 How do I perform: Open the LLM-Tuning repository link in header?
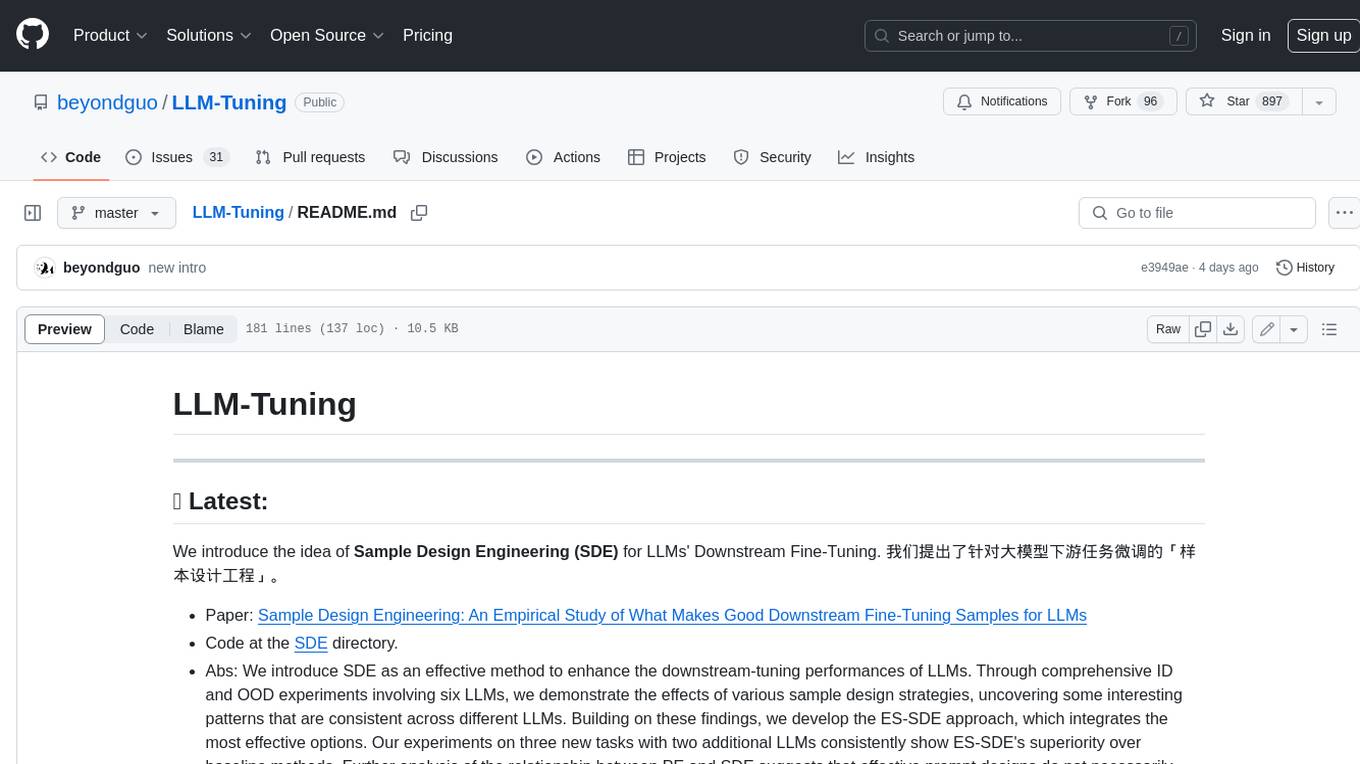[x=229, y=102]
